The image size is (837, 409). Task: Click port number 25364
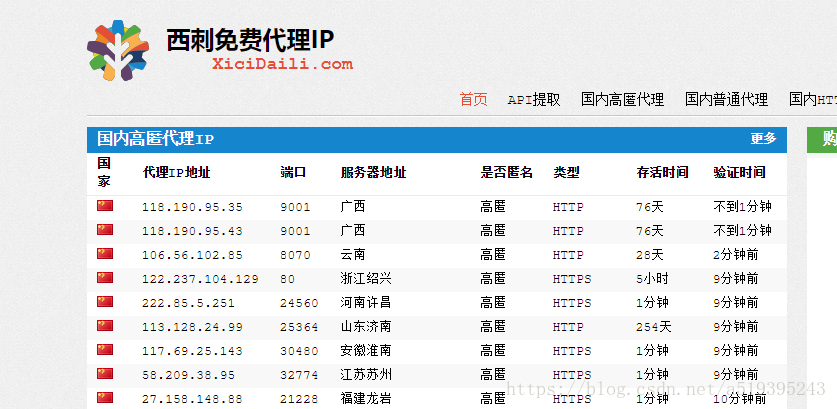pyautogui.click(x=299, y=327)
